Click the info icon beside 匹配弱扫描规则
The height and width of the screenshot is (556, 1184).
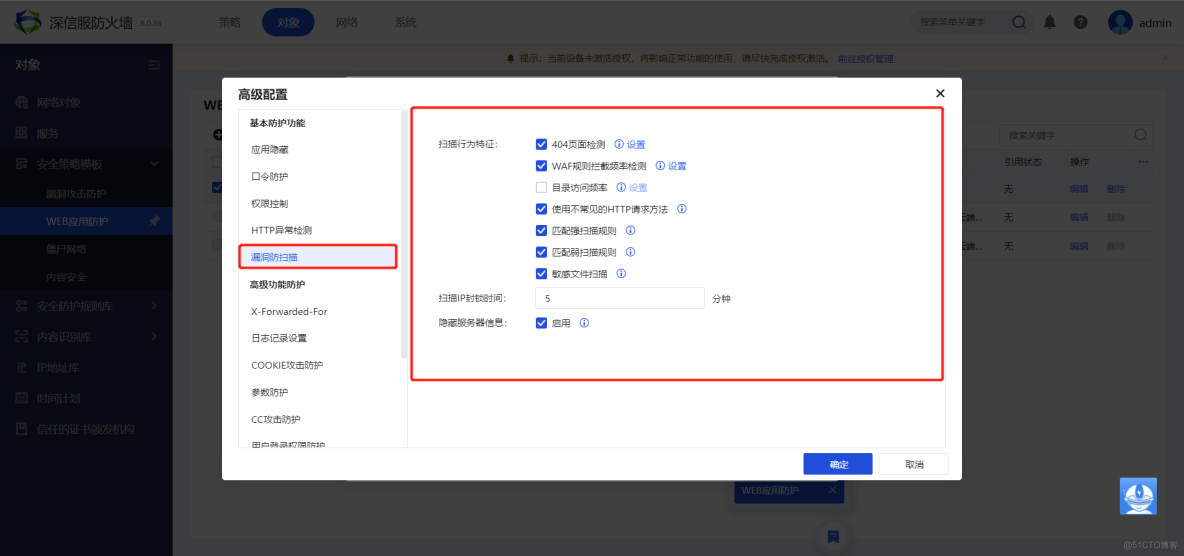coord(631,252)
